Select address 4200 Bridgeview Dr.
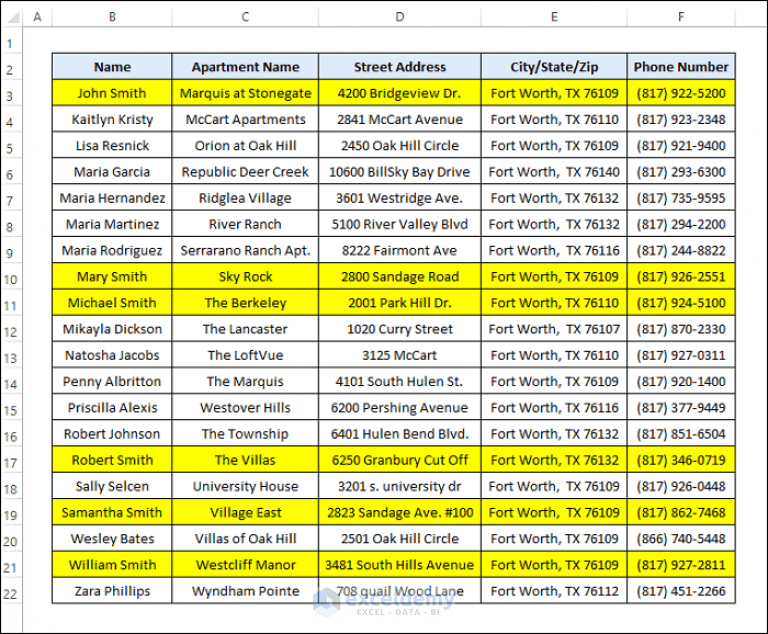 click(x=400, y=93)
